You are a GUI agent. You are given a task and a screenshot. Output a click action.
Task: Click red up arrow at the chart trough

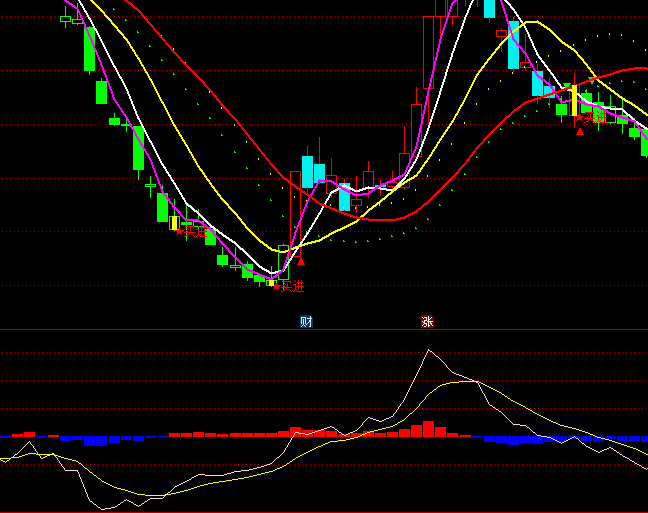(300, 261)
